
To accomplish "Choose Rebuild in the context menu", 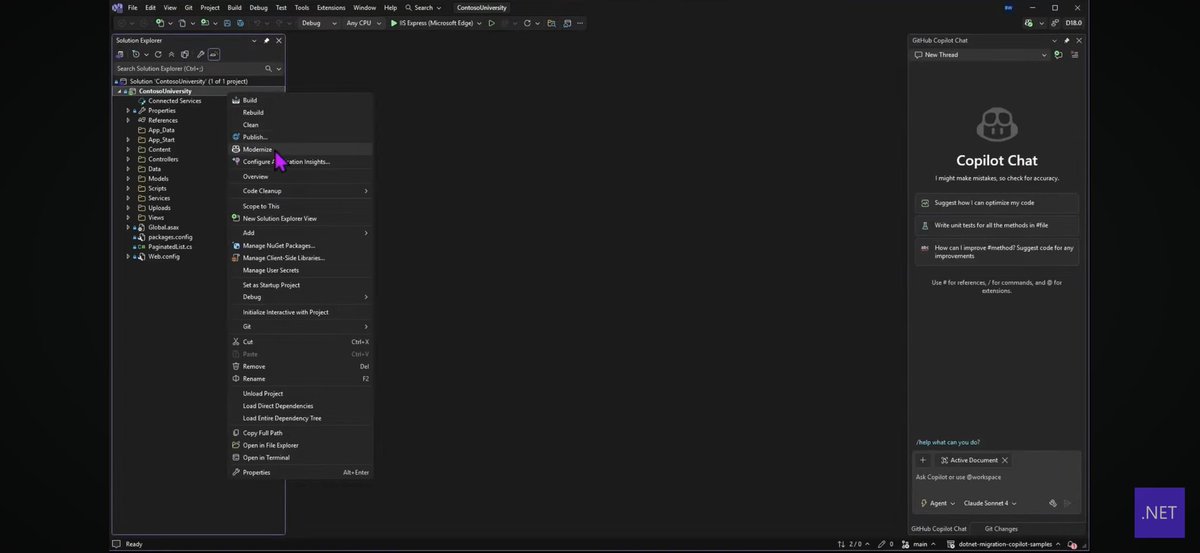I will tap(300, 112).
